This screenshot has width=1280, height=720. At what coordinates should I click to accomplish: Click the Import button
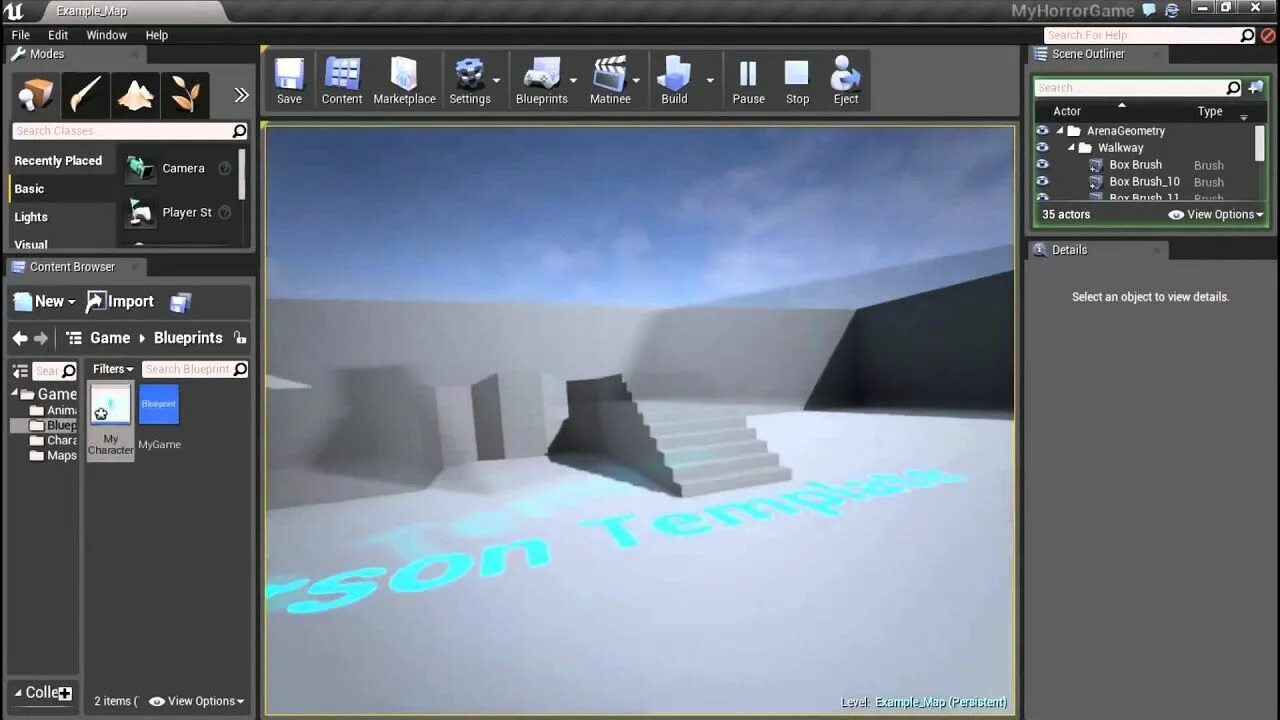(120, 301)
